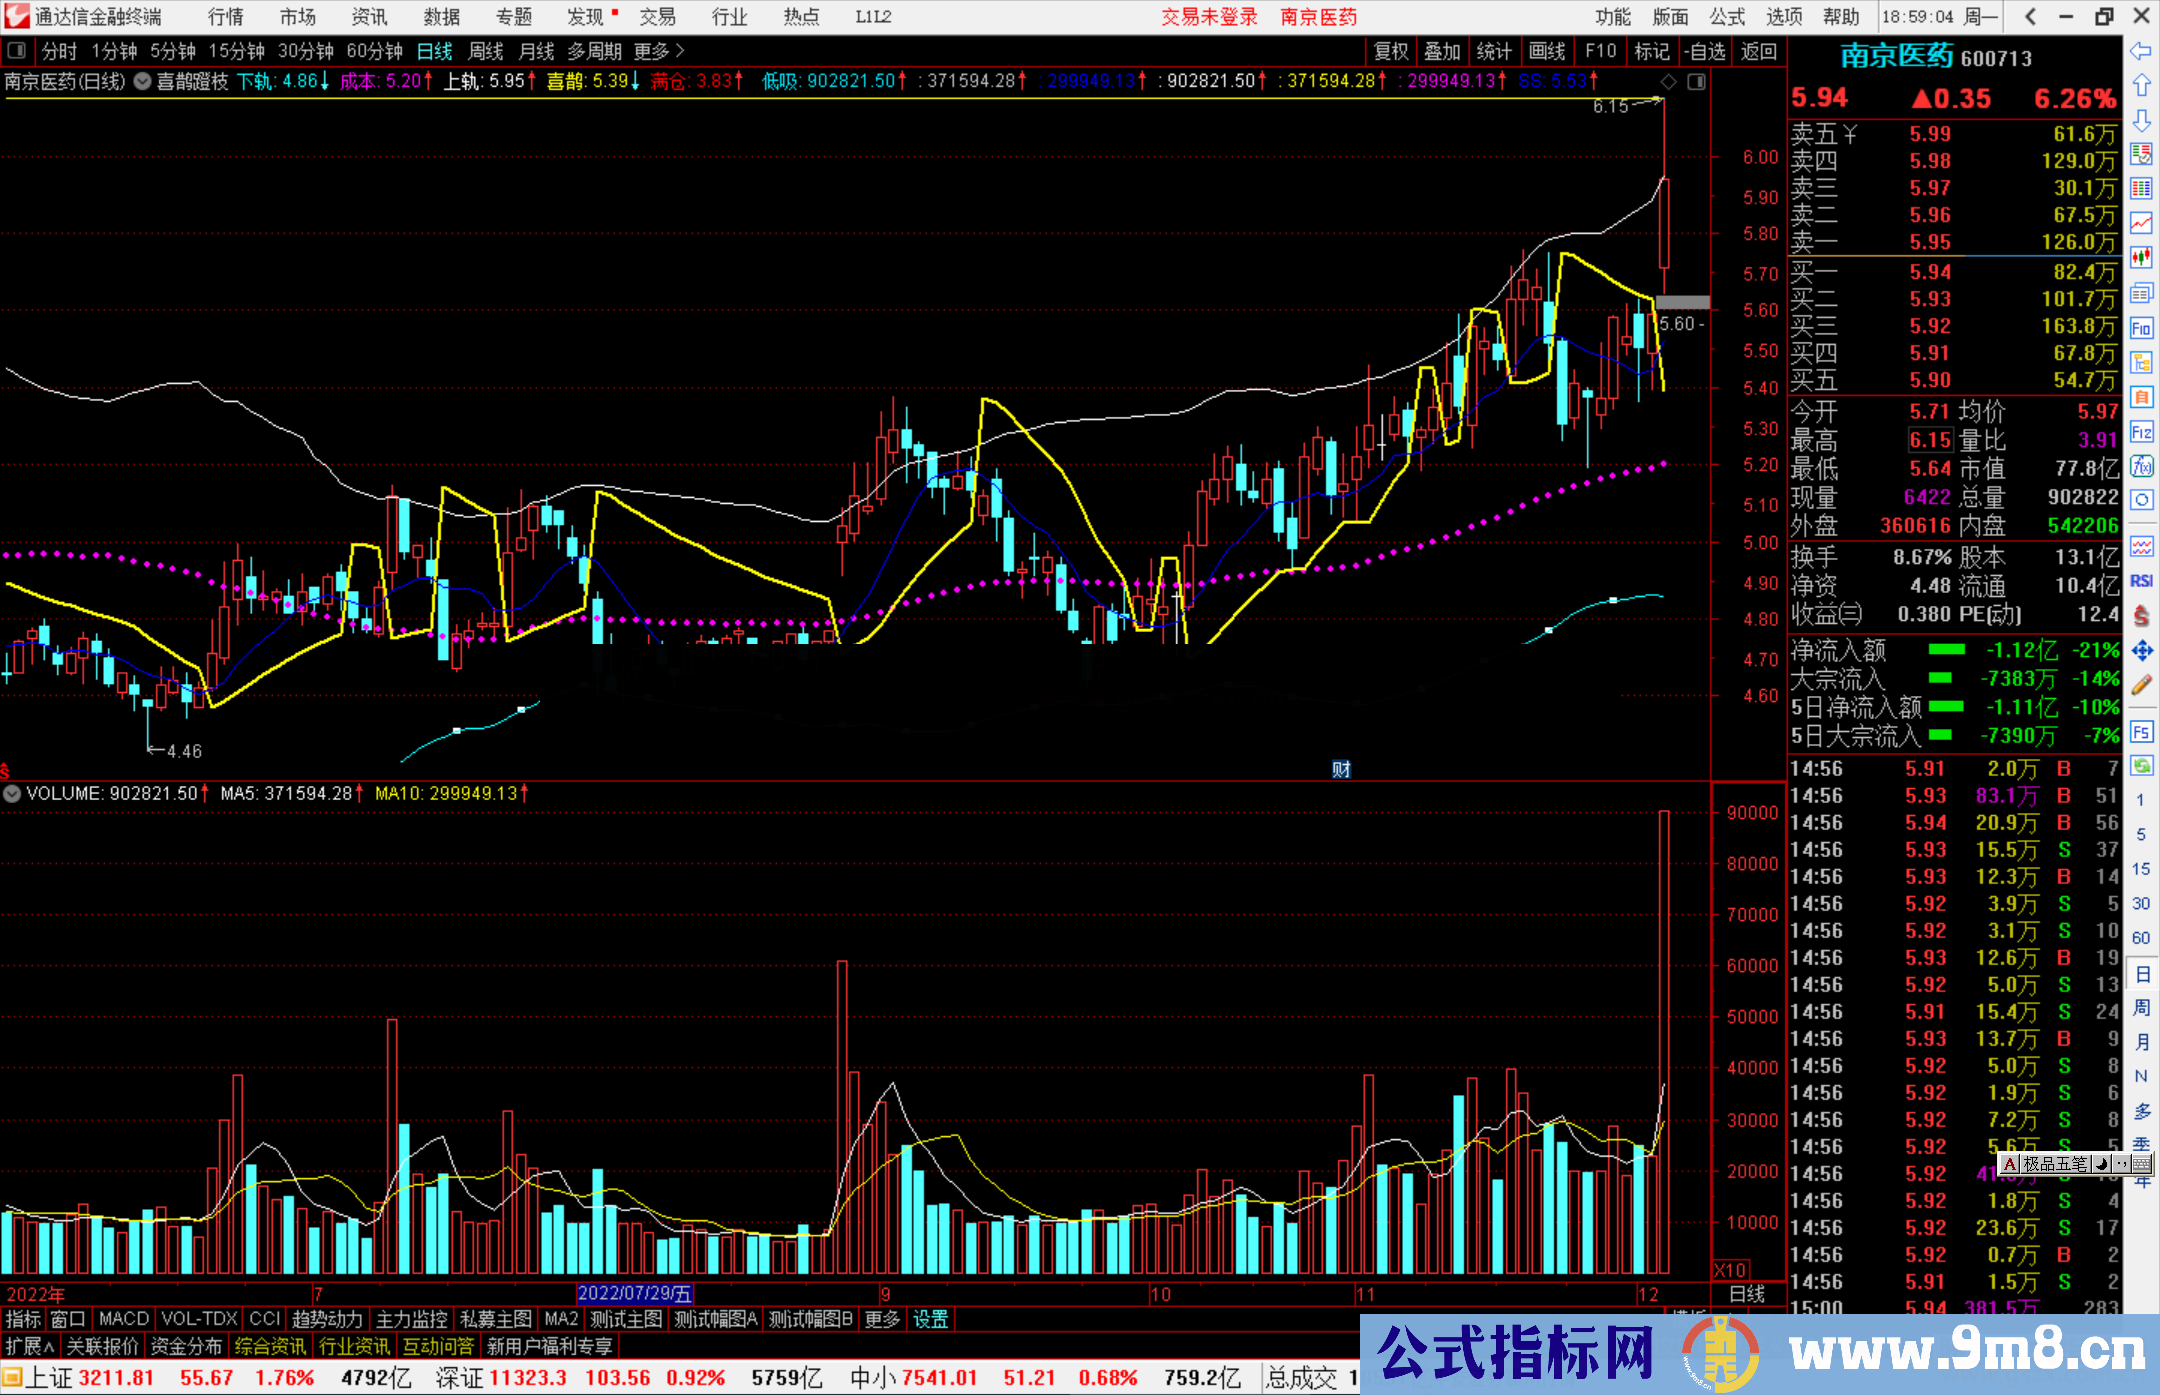2160x1395 pixels.
Task: Expand the 更多 periods chevron
Action: [680, 51]
